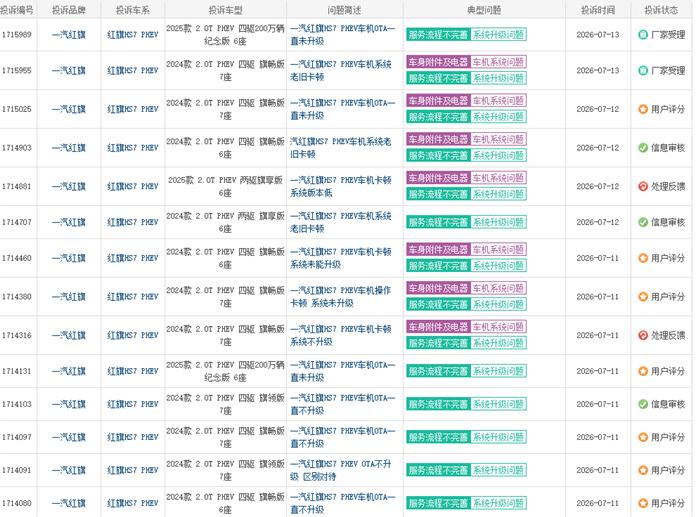Click date 2026-07-12 in row 1714707
The width and height of the screenshot is (700, 517).
598,222
